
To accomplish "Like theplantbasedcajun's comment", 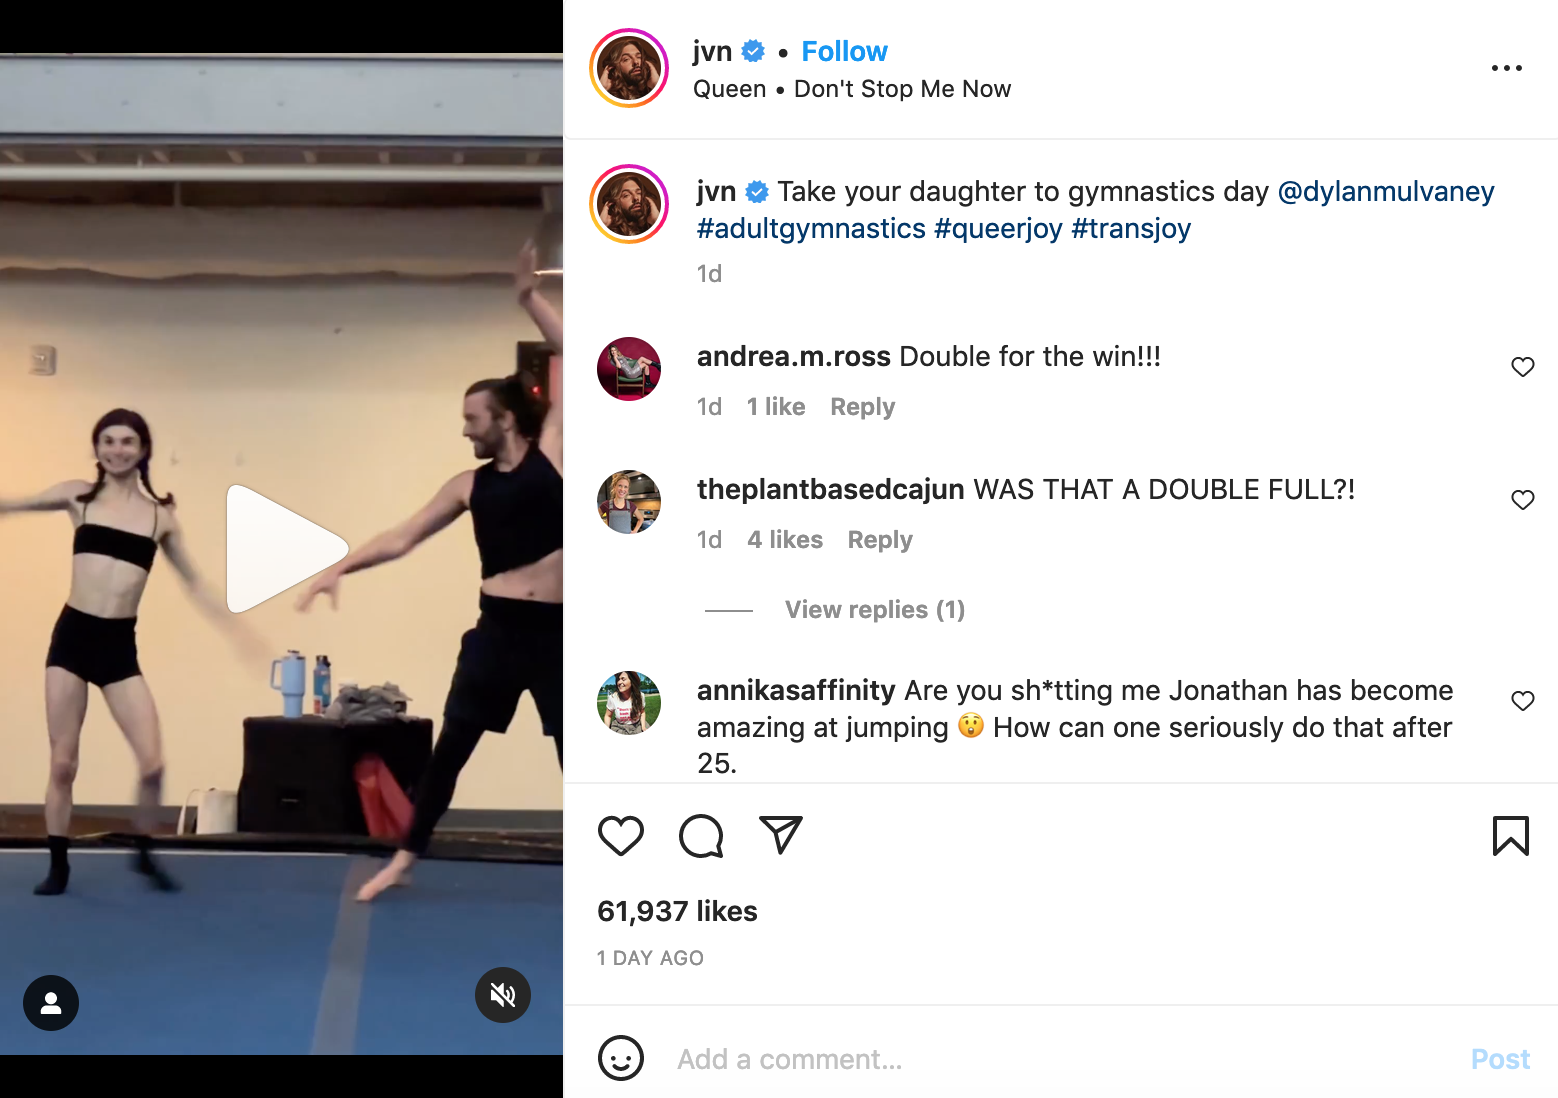I will [x=1522, y=500].
